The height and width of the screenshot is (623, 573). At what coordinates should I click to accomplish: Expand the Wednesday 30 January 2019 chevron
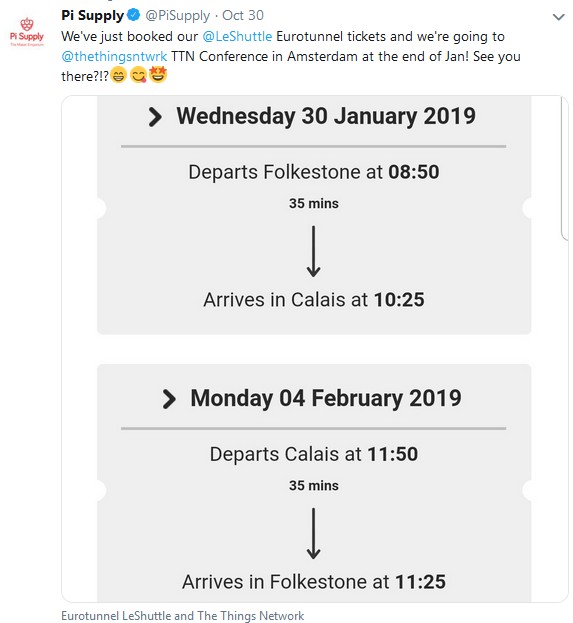pyautogui.click(x=155, y=117)
